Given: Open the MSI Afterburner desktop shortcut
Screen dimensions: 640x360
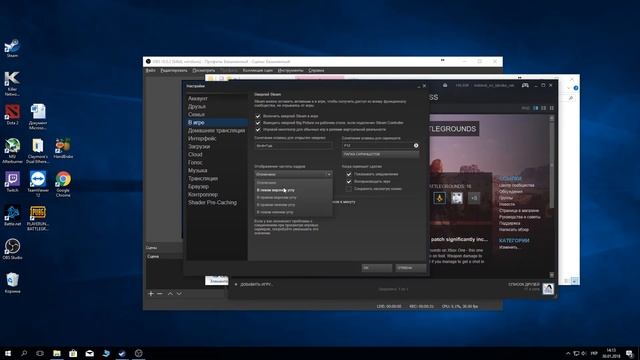Looking at the screenshot, I should coord(12,151).
